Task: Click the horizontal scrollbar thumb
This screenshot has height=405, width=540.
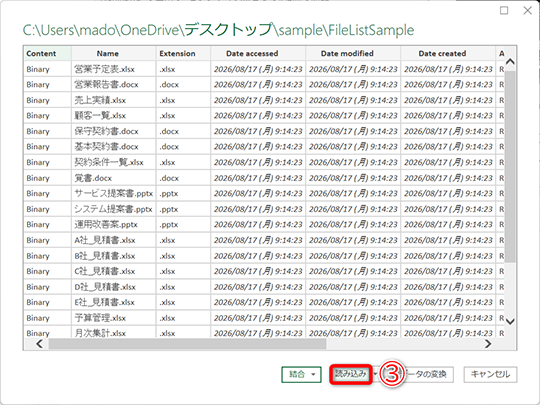Action: click(187, 344)
